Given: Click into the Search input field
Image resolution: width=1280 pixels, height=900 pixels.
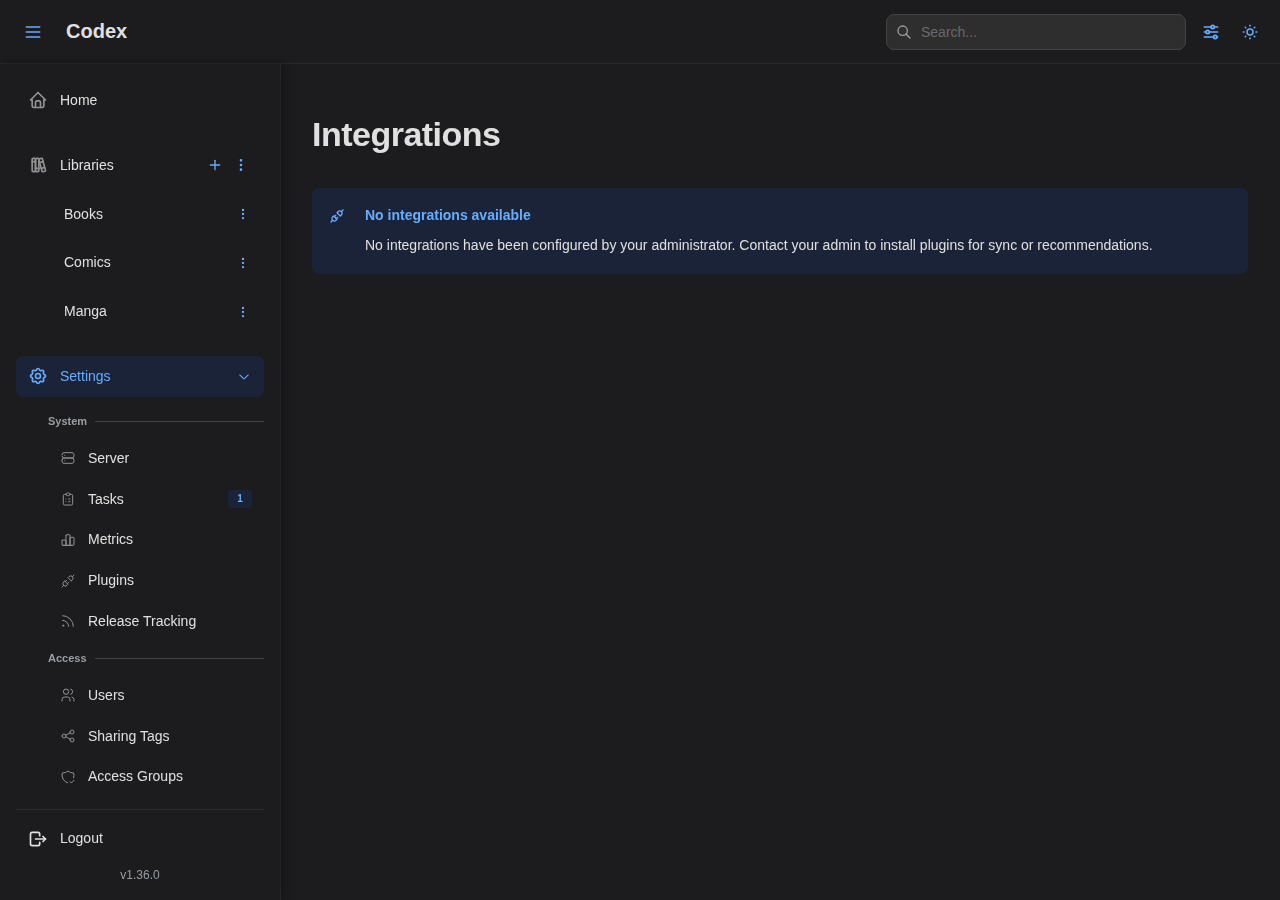Looking at the screenshot, I should pos(1036,32).
